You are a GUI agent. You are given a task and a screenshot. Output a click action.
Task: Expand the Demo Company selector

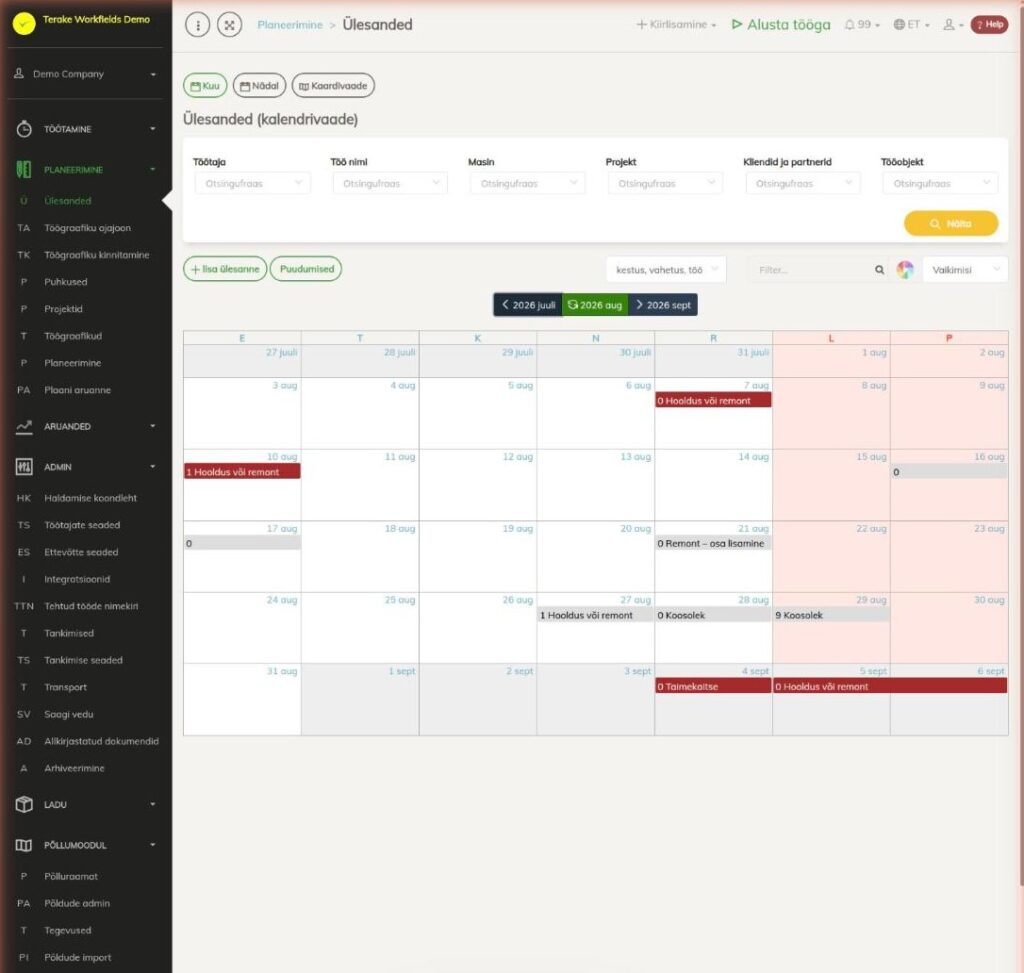pyautogui.click(x=85, y=74)
